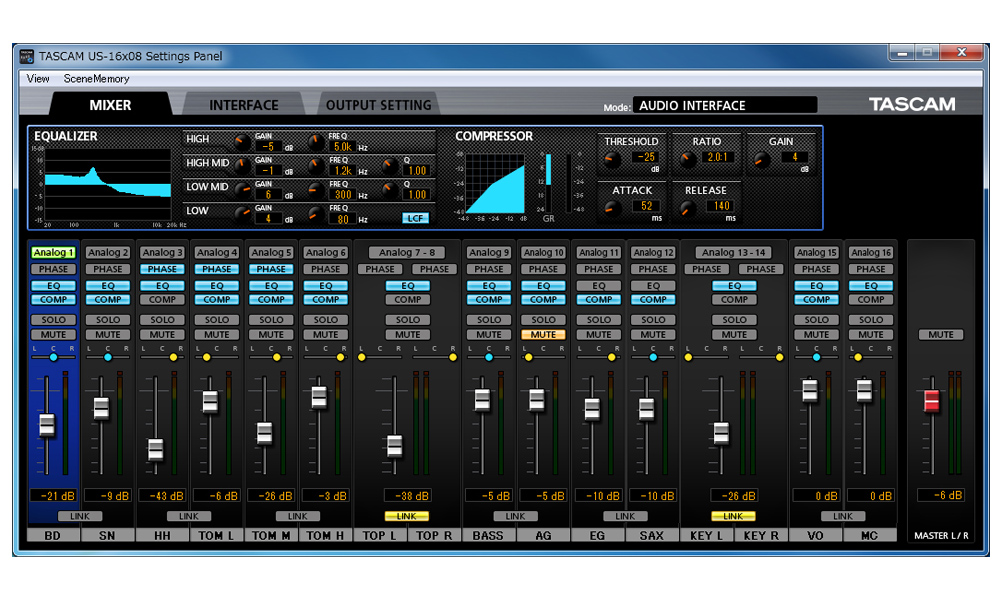Click the compressor THRESHOLD knob

(x=612, y=160)
